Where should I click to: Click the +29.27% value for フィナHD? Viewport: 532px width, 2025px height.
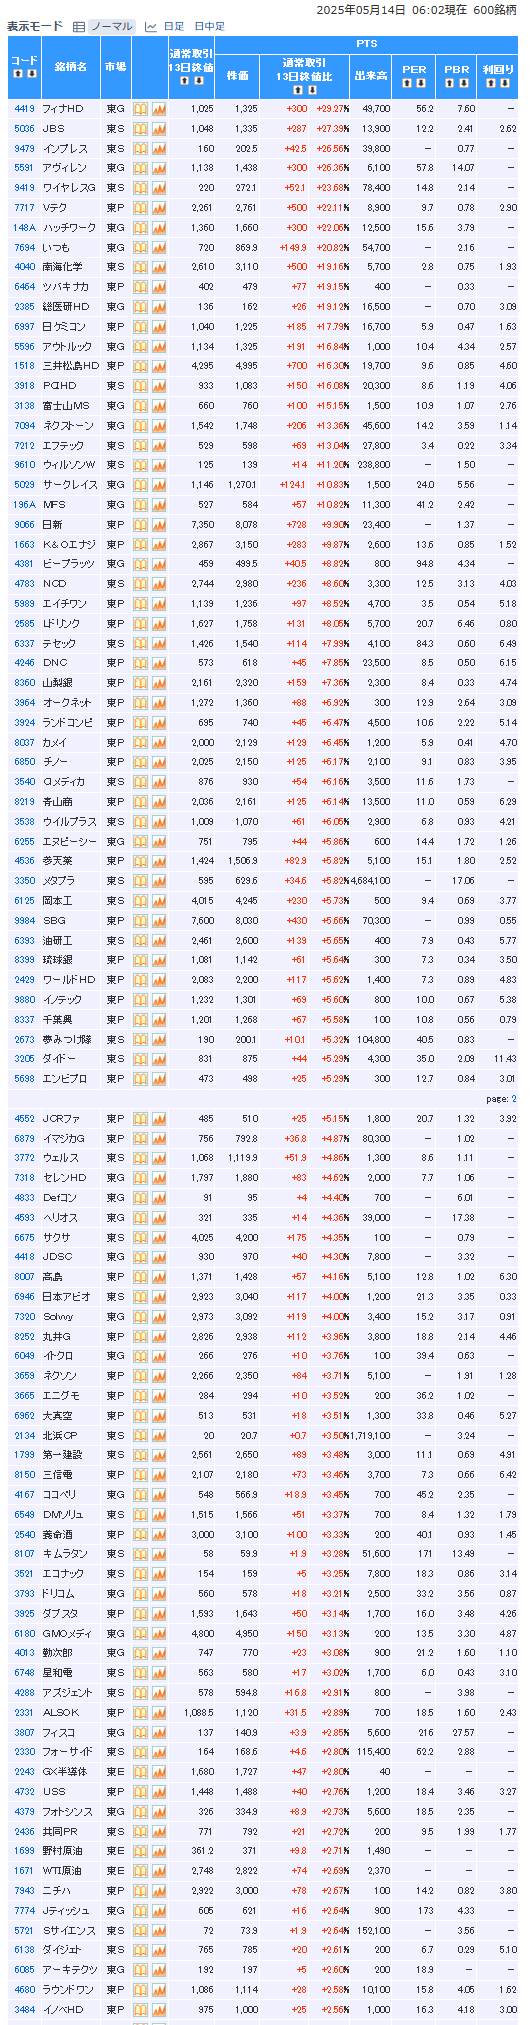[x=333, y=108]
